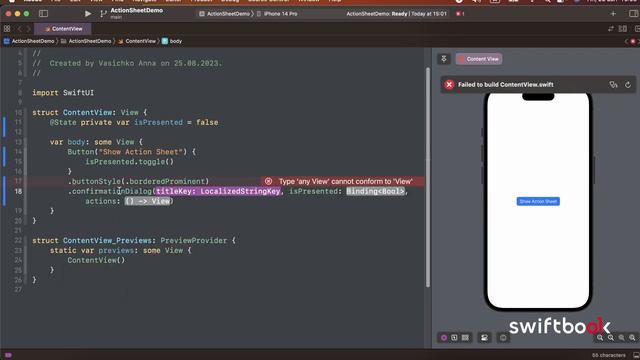Zoom in the preview canvas

click(632, 338)
